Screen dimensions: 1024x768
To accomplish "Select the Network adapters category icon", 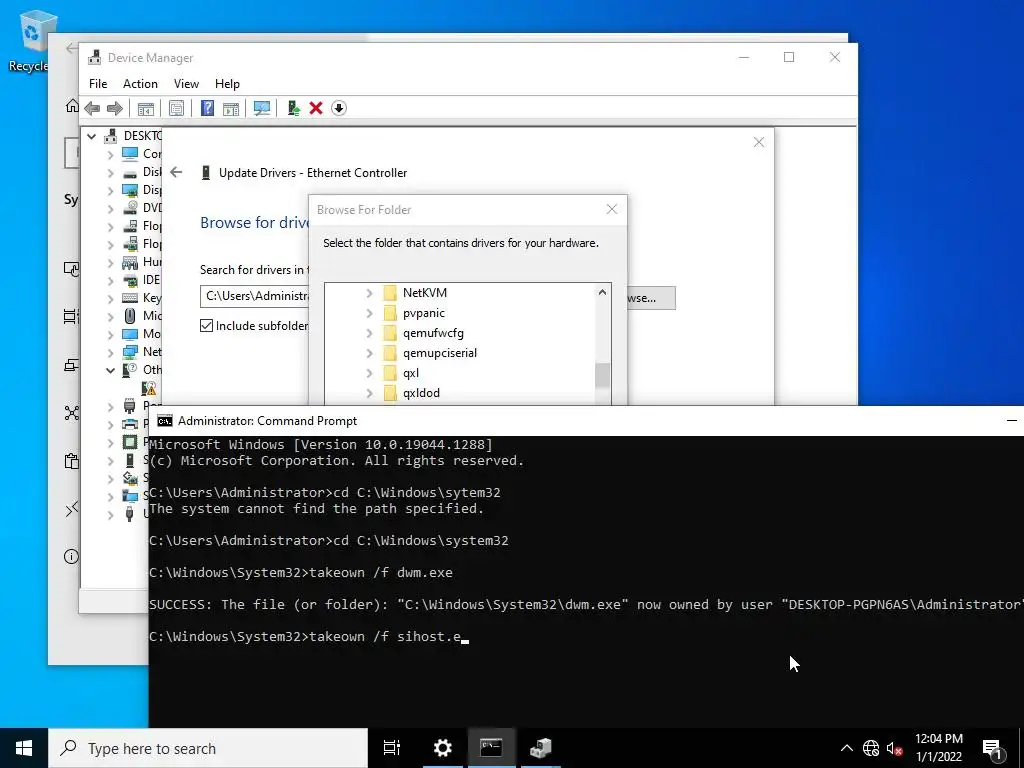I will point(130,352).
